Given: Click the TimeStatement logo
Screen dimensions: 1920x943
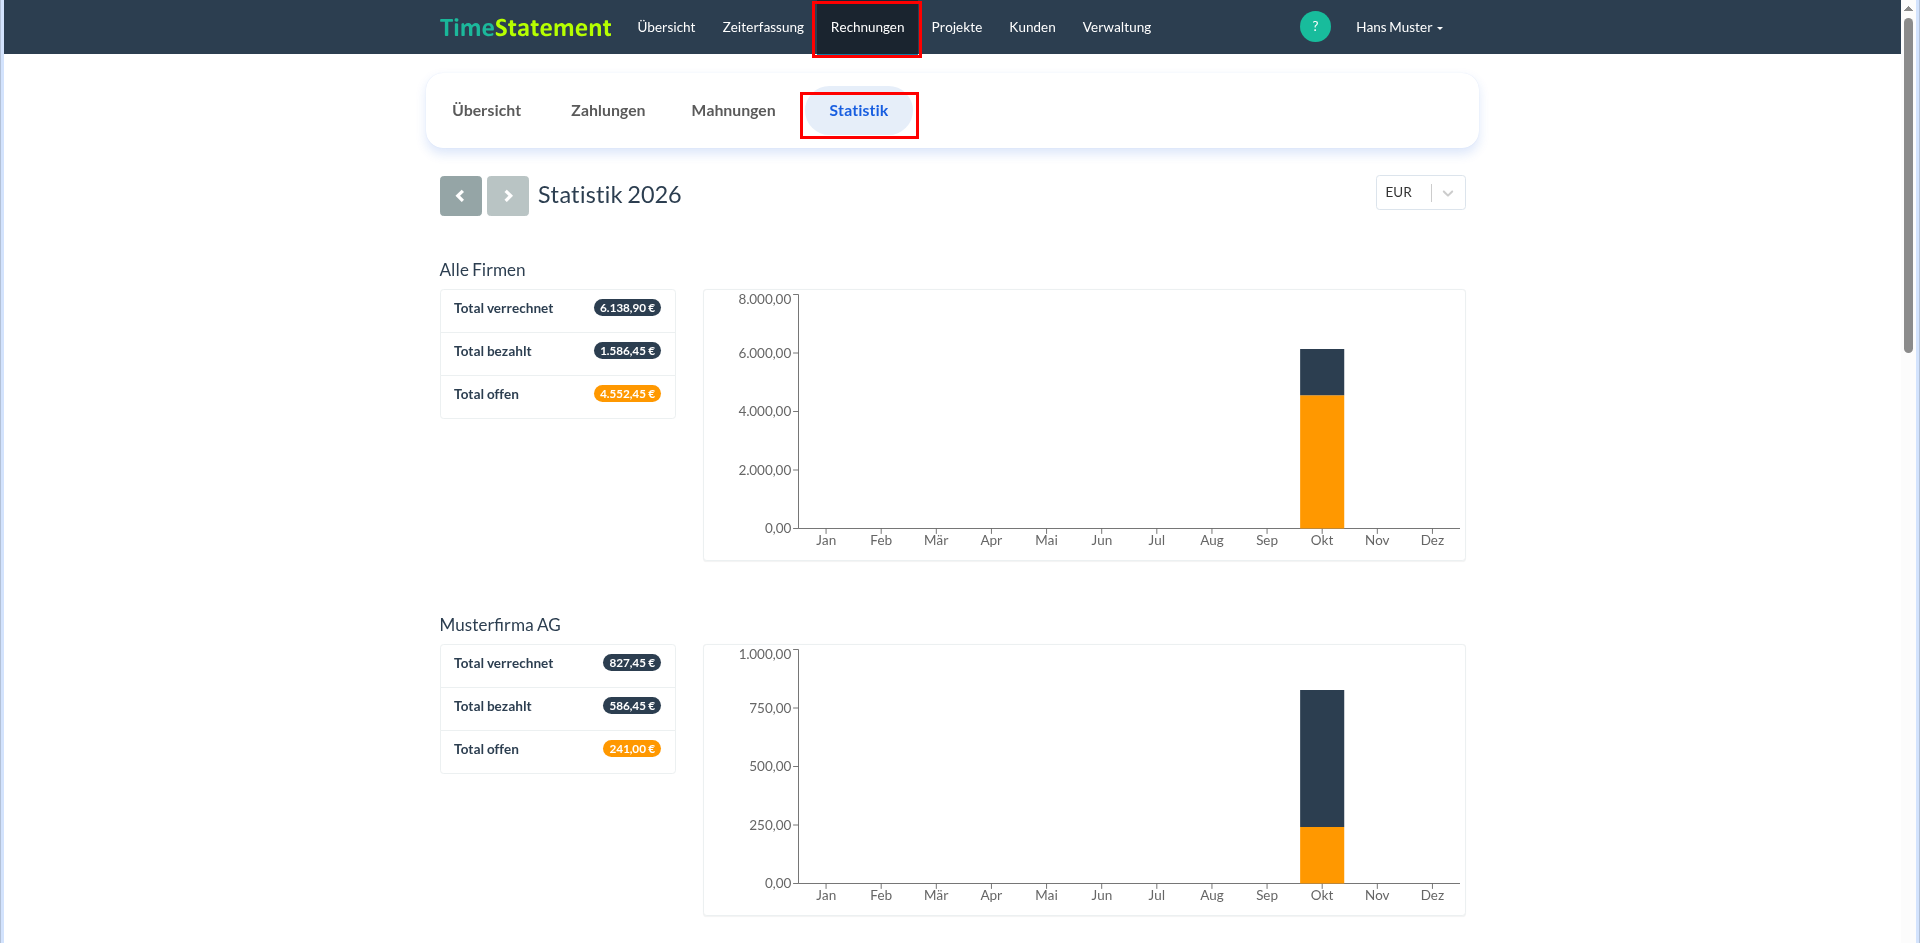Looking at the screenshot, I should (x=525, y=27).
